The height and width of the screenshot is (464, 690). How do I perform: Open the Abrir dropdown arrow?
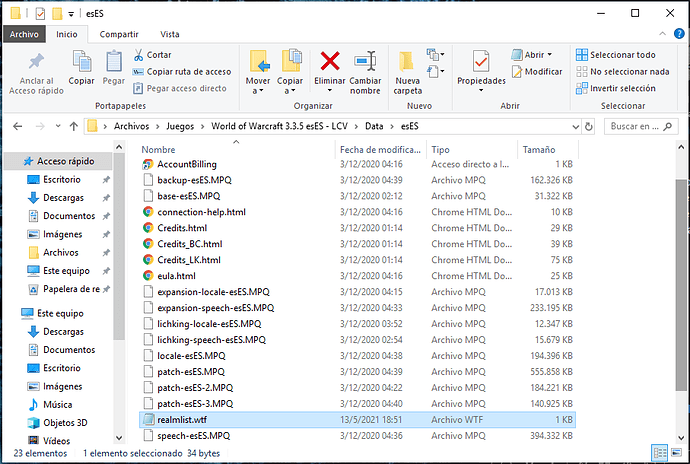click(550, 55)
